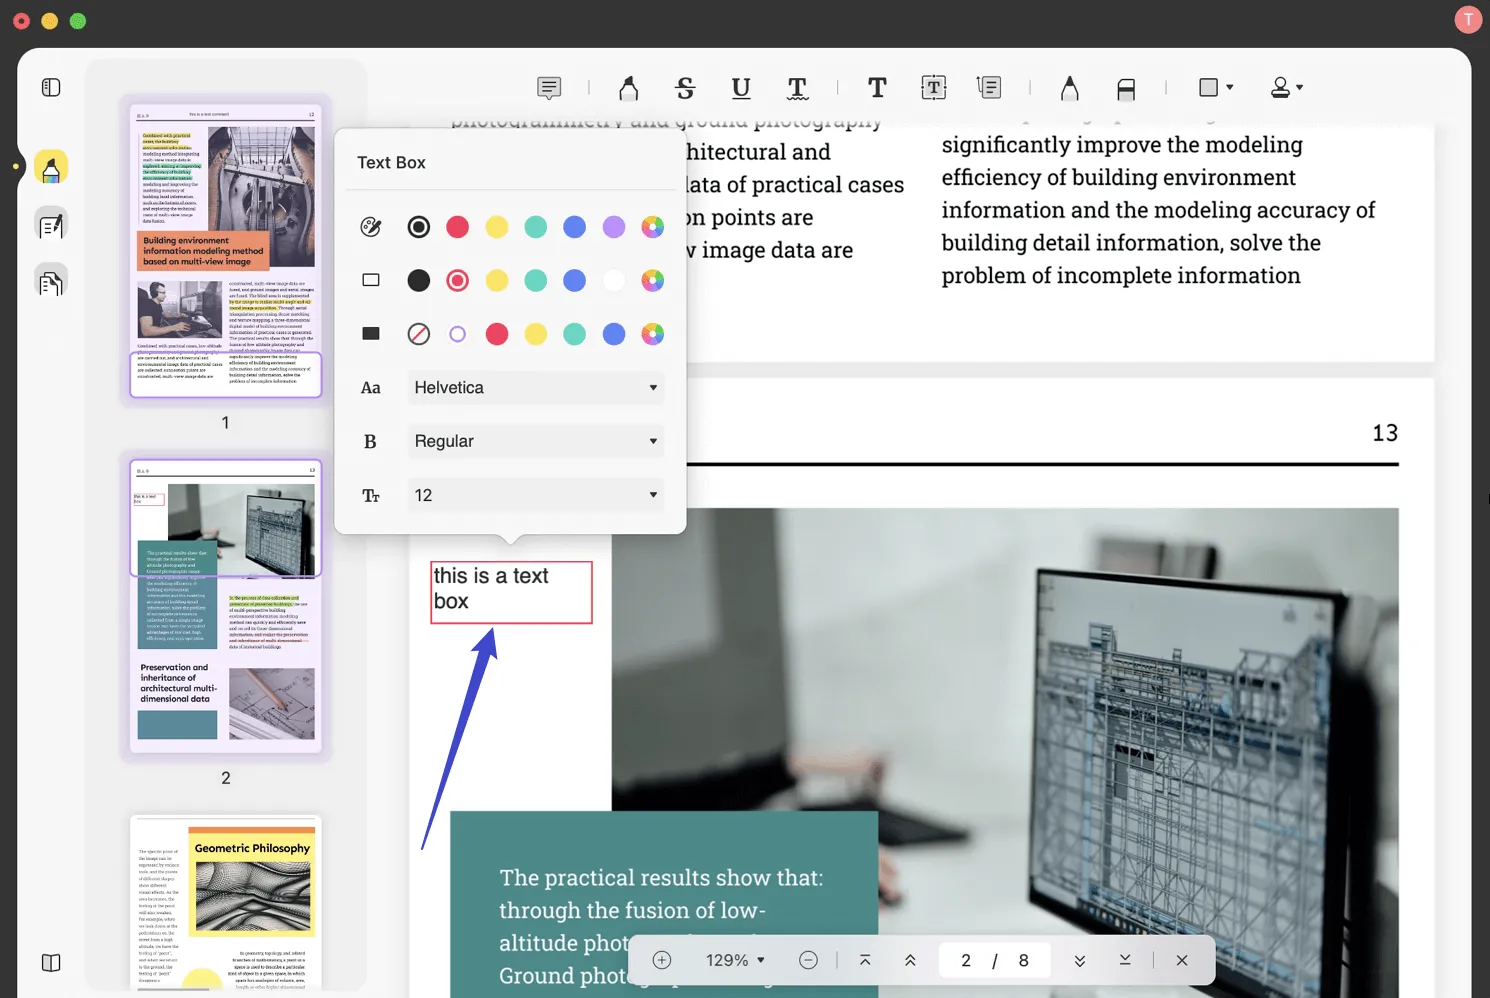The width and height of the screenshot is (1490, 998).
Task: Expand the Helvetica font dropdown
Action: [x=536, y=388]
